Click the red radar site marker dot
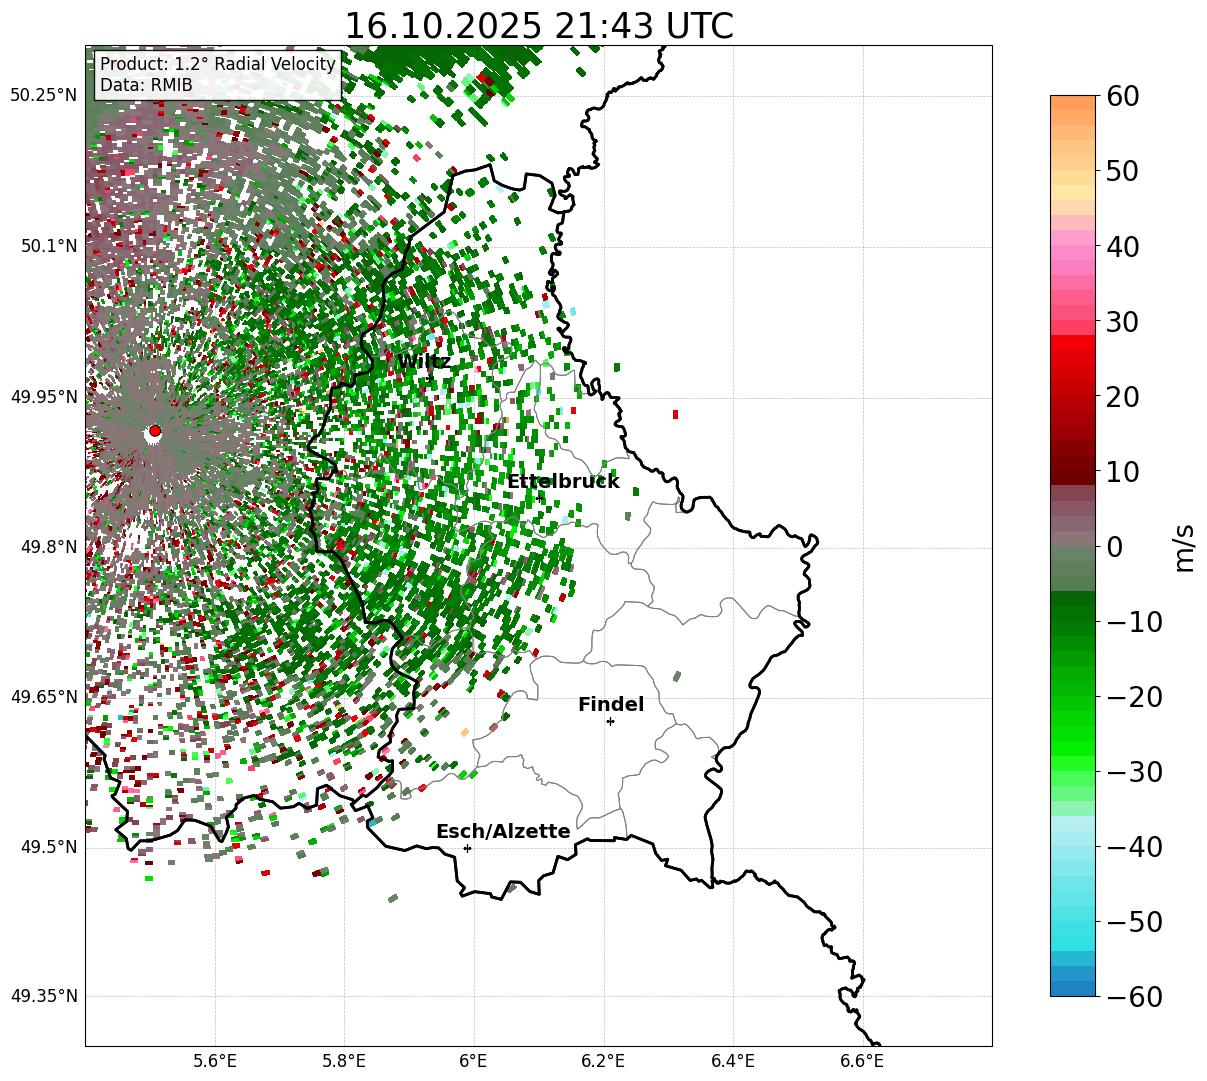This screenshot has width=1207, height=1081. [x=154, y=431]
